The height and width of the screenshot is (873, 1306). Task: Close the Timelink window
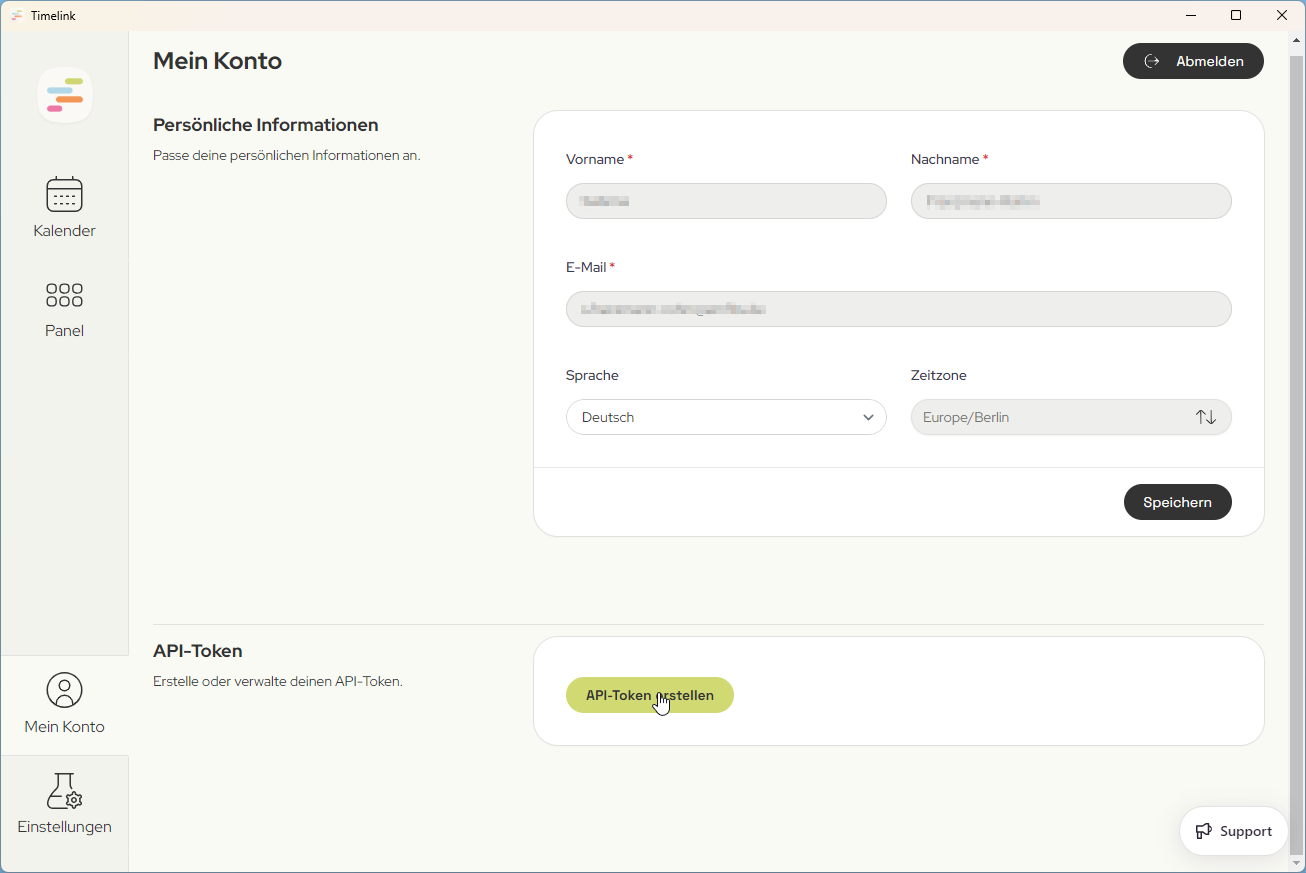[x=1282, y=15]
